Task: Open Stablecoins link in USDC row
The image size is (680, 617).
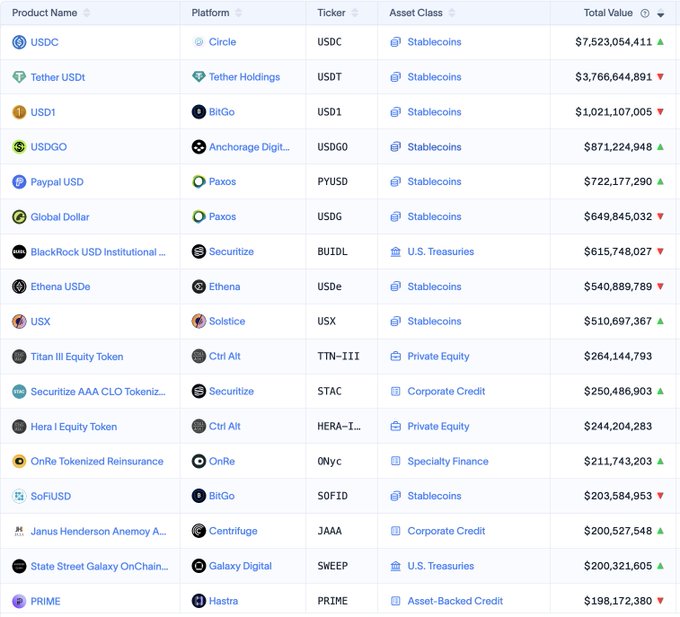Action: 434,42
